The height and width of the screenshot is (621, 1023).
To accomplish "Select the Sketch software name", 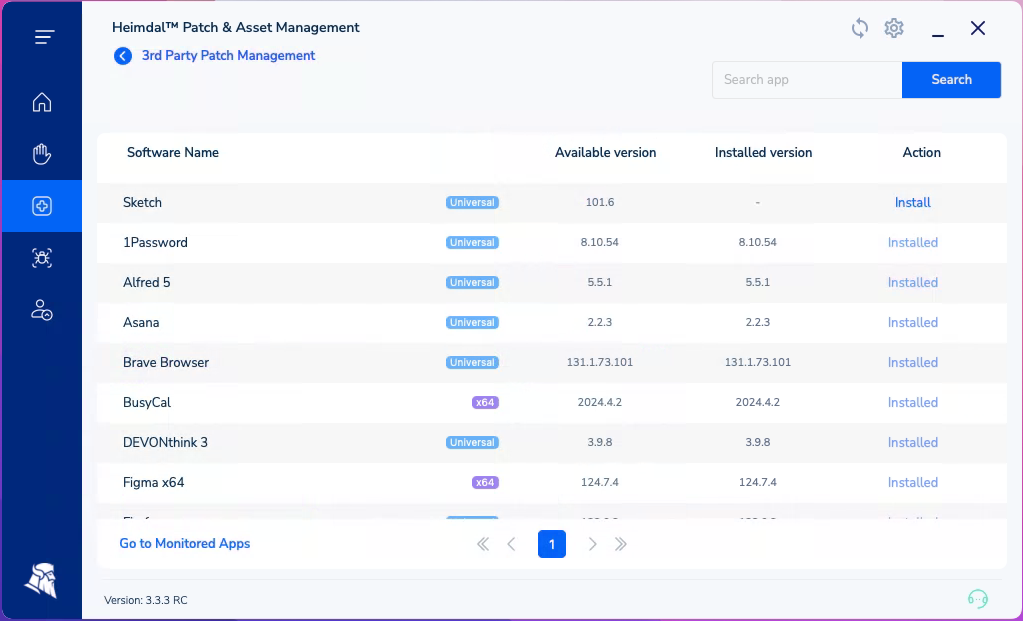I will point(142,202).
